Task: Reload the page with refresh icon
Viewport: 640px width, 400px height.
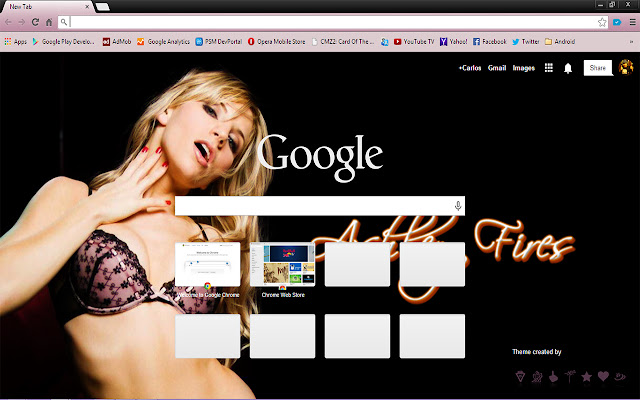Action: 36,22
